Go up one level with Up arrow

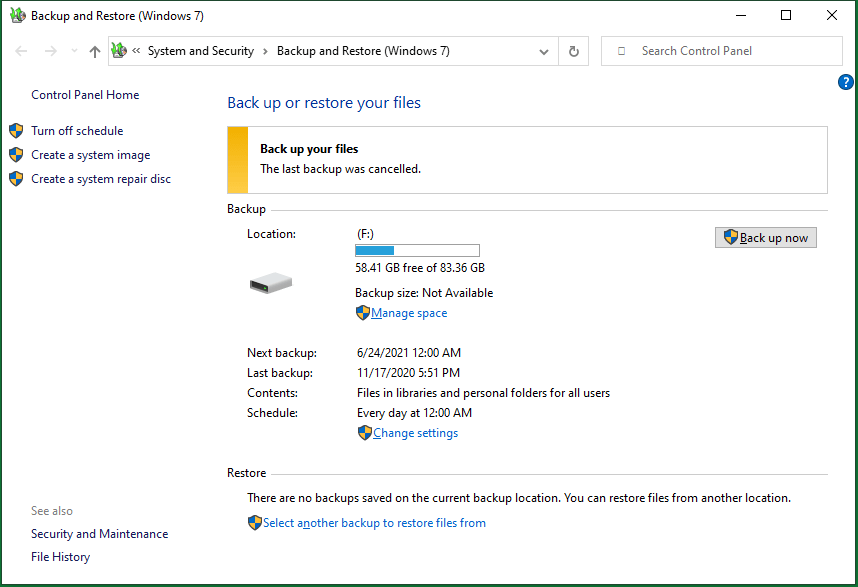tap(95, 51)
